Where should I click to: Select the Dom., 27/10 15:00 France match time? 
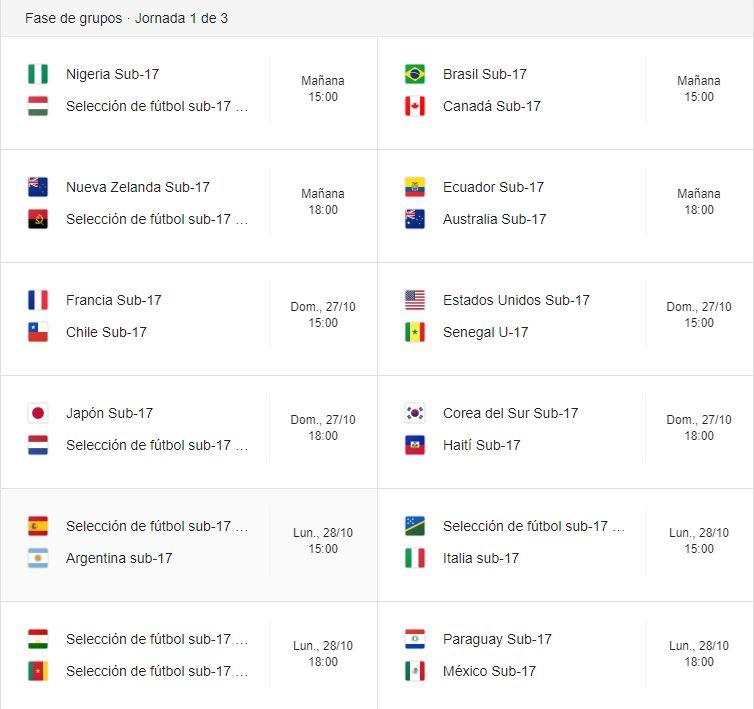pyautogui.click(x=323, y=315)
